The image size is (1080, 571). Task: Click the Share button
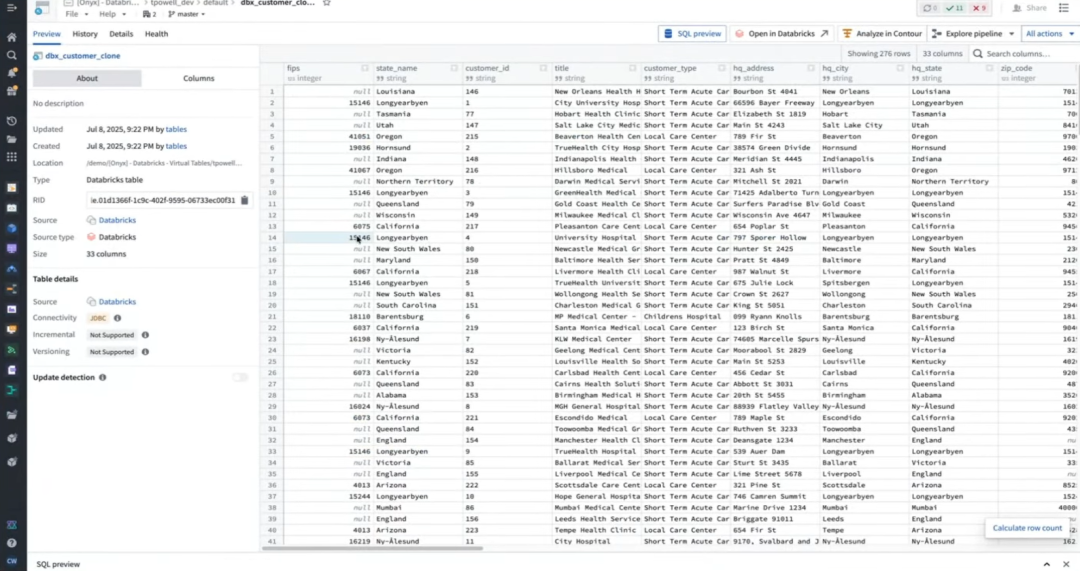click(x=1030, y=8)
